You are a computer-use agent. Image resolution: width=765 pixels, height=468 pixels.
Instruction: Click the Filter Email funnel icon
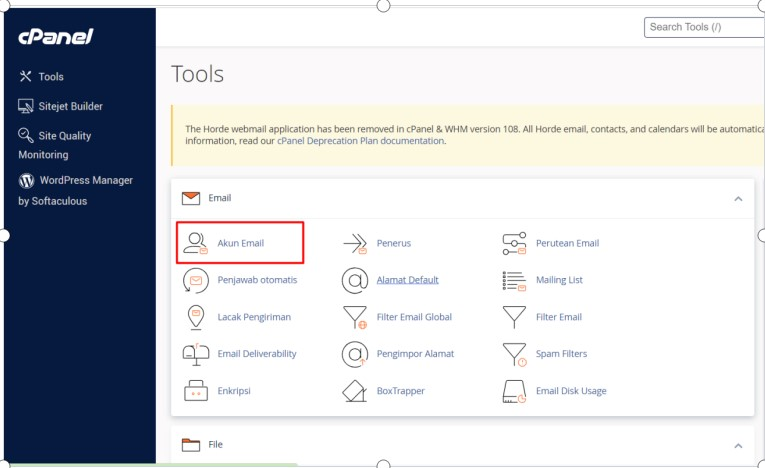tap(514, 317)
